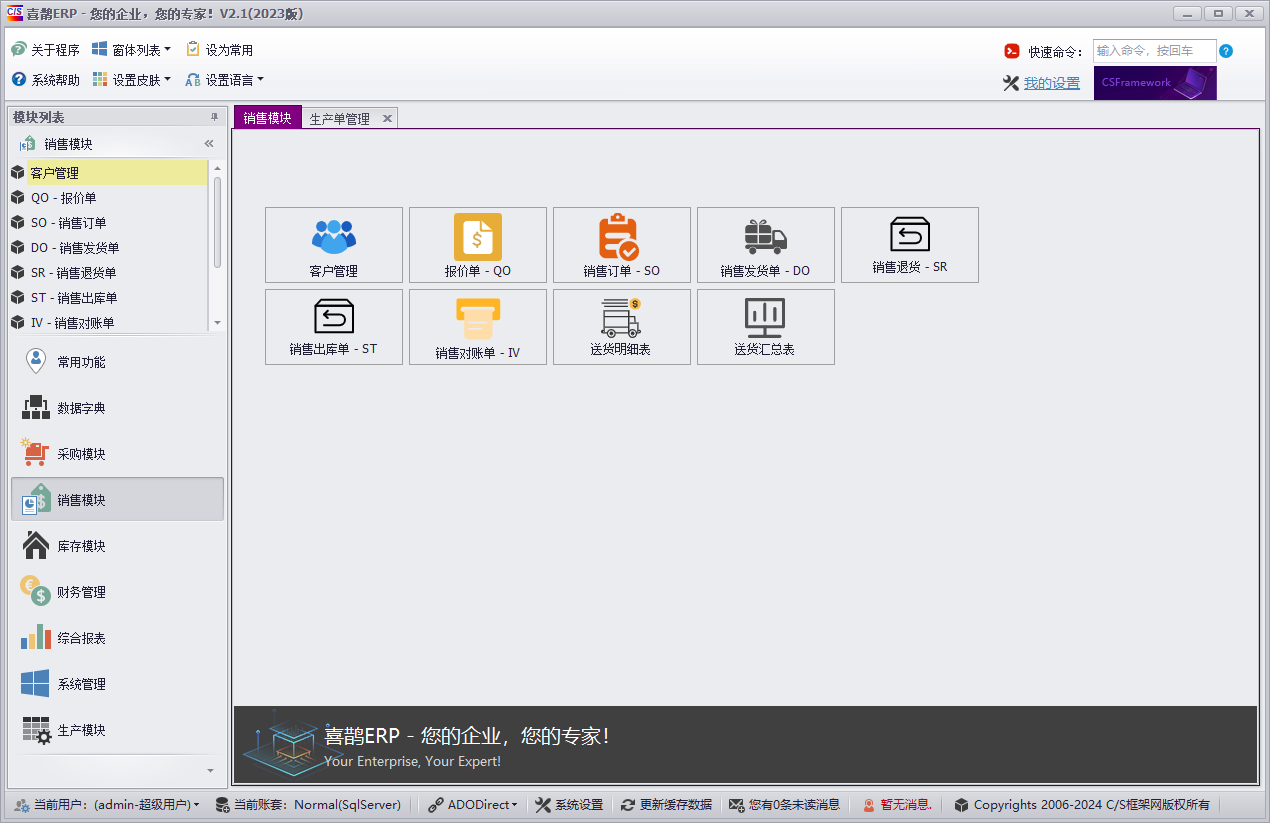Close the 生产单管理 tab
The width and height of the screenshot is (1270, 823).
387,118
